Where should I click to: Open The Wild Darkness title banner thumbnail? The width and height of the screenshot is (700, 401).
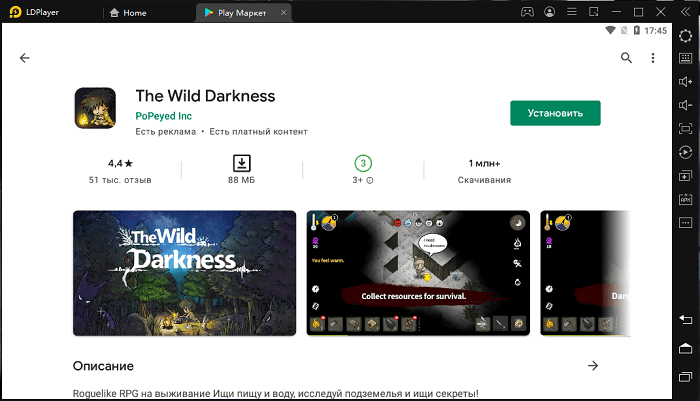click(x=184, y=273)
